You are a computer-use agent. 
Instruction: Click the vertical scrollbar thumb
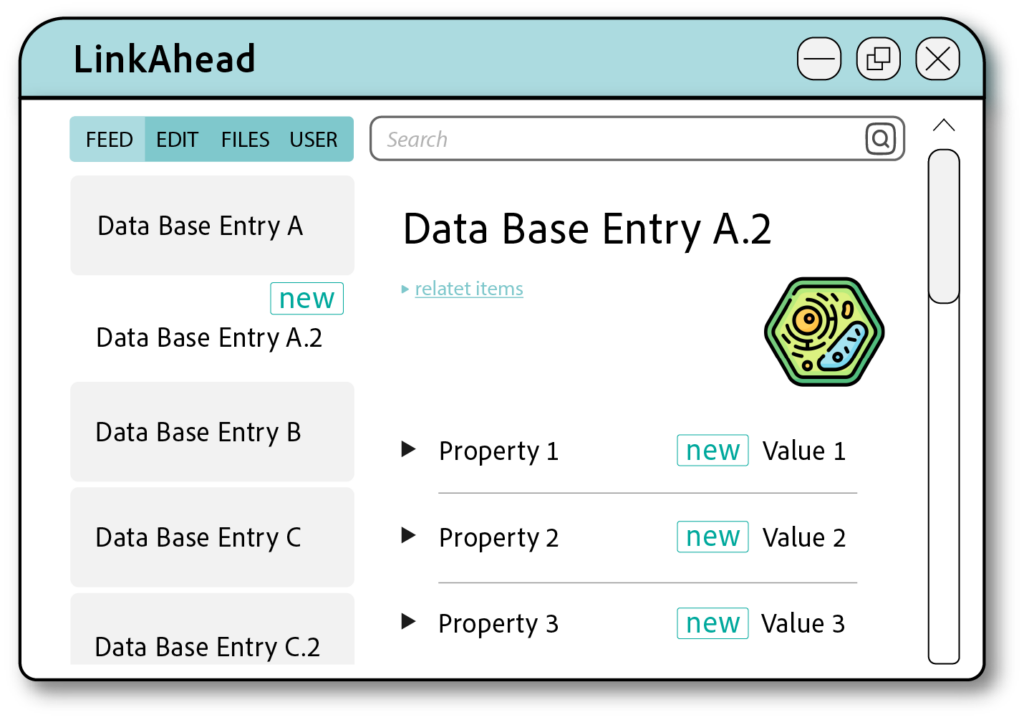click(x=943, y=225)
